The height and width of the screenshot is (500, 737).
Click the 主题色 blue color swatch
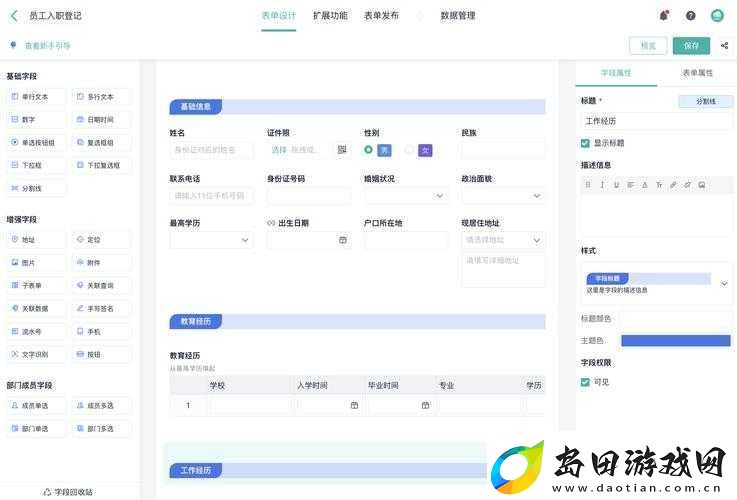pyautogui.click(x=675, y=340)
